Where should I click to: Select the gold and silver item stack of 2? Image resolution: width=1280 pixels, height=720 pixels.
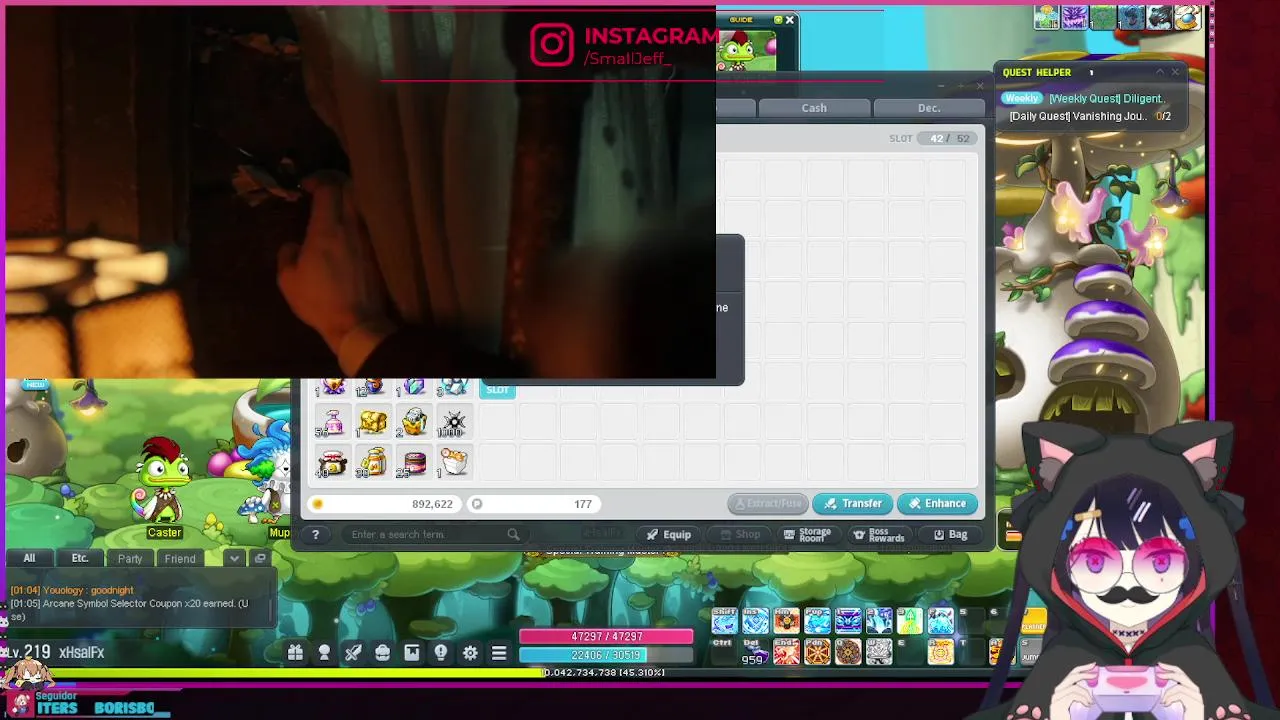point(413,422)
